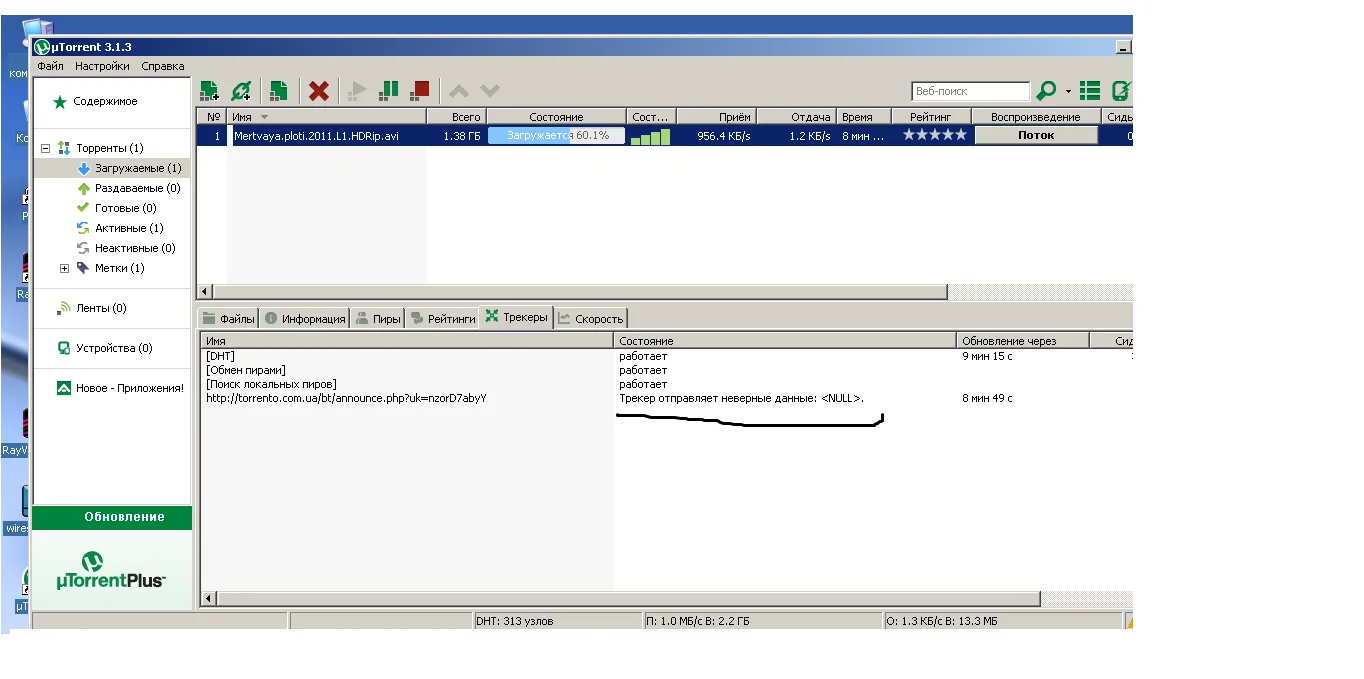Screen dimensions: 1364x679
Task: Select Торренты (1) in the sidebar
Action: [x=109, y=148]
